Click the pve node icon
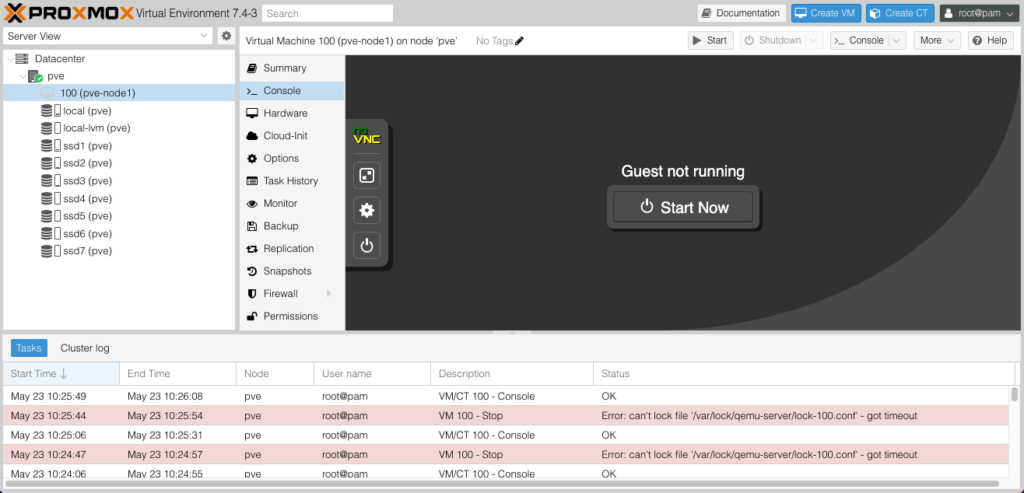 pos(35,76)
